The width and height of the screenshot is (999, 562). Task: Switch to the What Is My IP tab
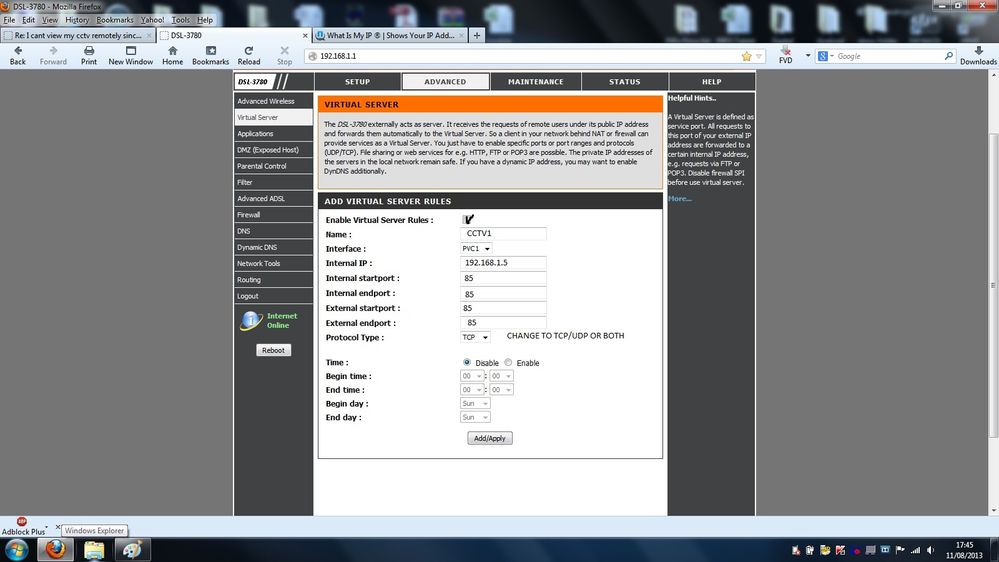click(390, 36)
